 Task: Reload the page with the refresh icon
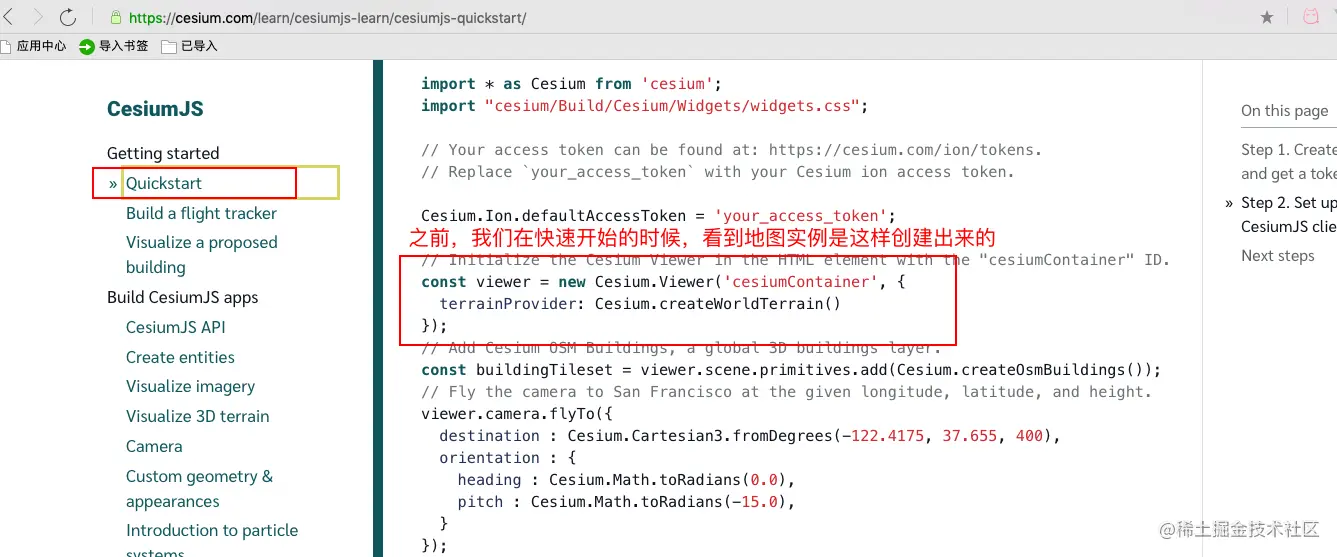point(68,17)
